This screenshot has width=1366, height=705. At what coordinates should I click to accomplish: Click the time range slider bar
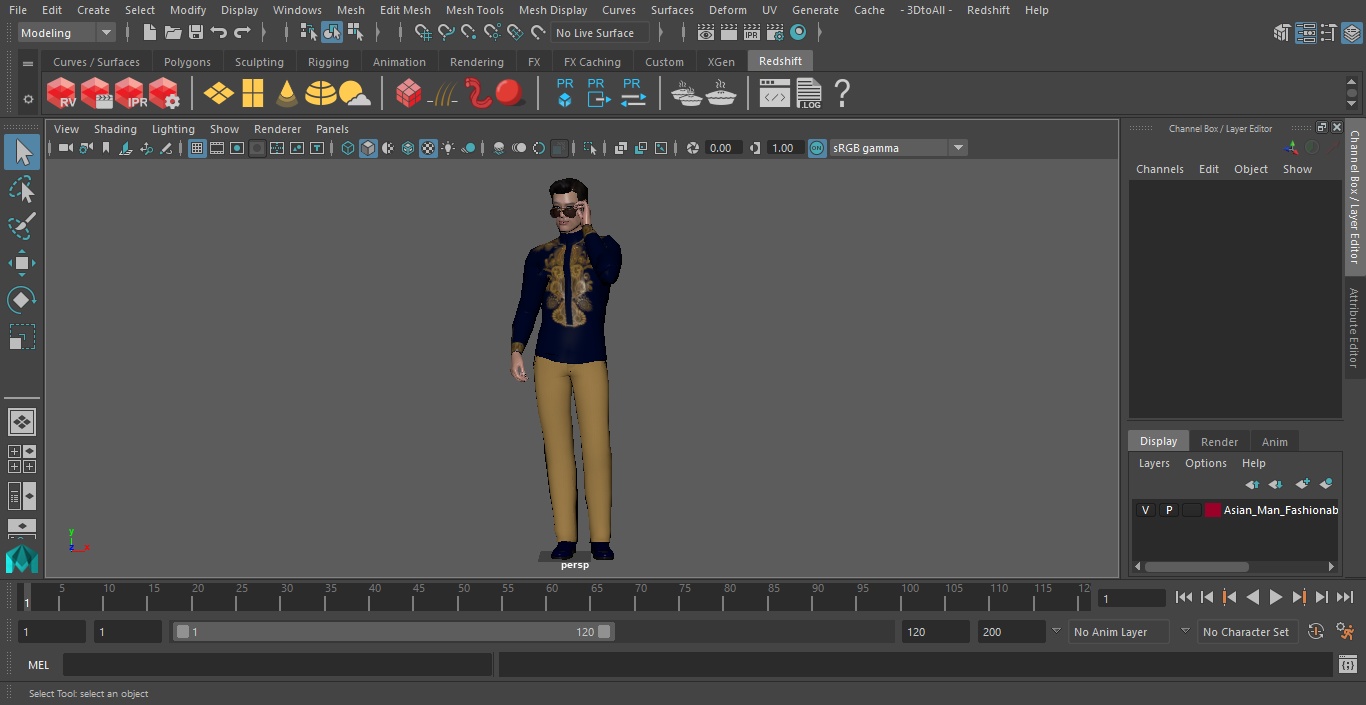point(393,632)
